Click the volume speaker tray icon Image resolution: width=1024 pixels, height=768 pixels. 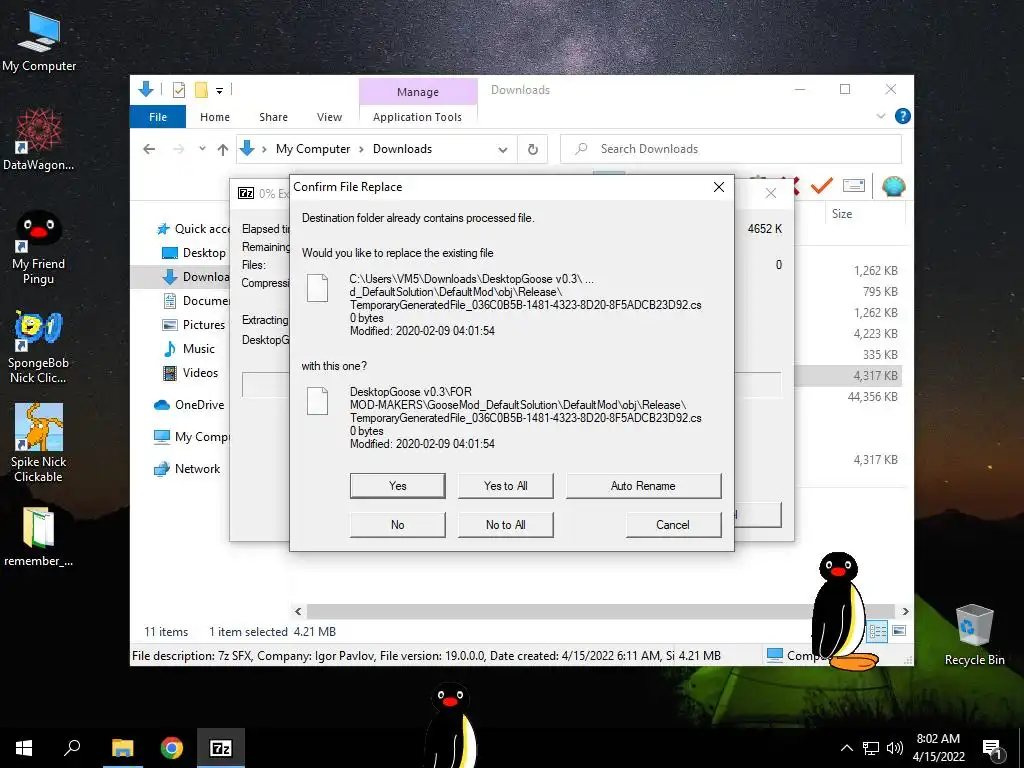pos(895,748)
